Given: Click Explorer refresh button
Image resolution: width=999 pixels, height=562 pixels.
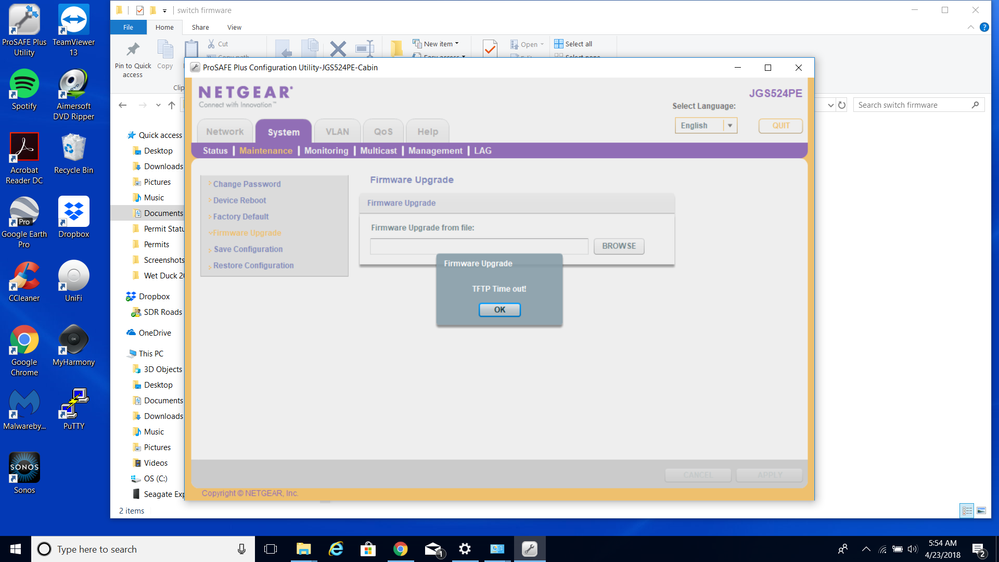Looking at the screenshot, I should [842, 105].
